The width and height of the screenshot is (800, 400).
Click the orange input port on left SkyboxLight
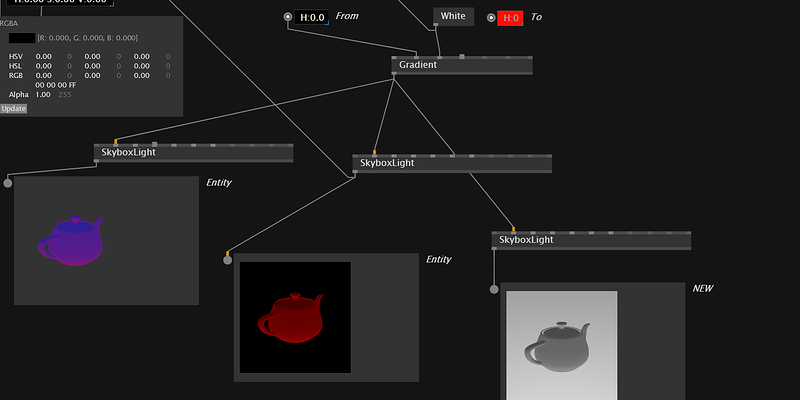click(116, 142)
